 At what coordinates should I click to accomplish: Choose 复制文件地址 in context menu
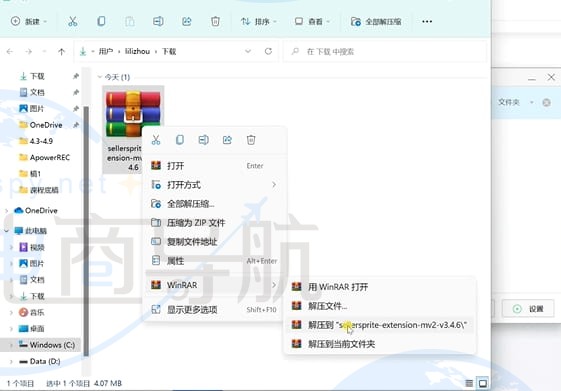click(214, 242)
